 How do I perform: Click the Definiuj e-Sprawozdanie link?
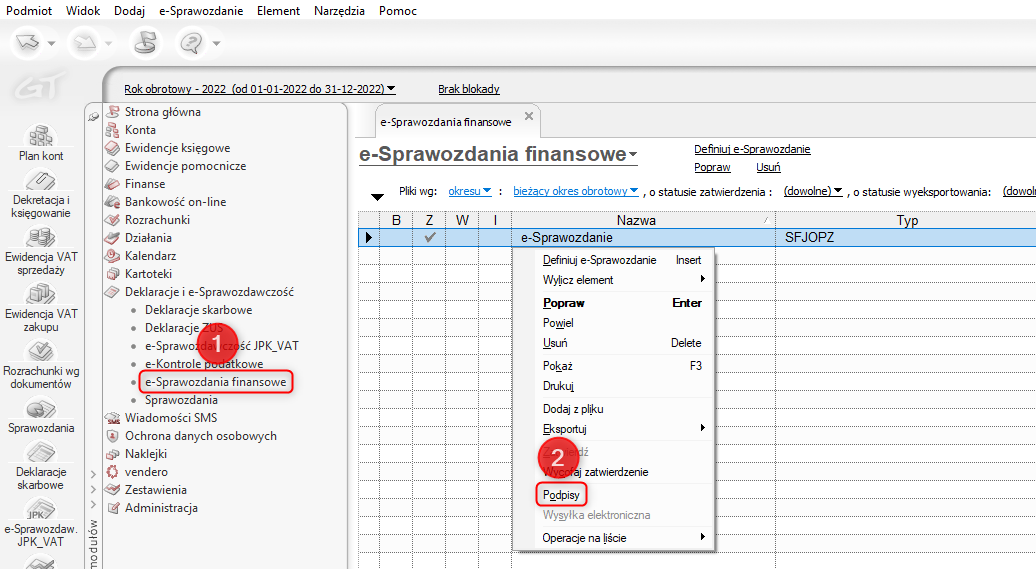[752, 149]
